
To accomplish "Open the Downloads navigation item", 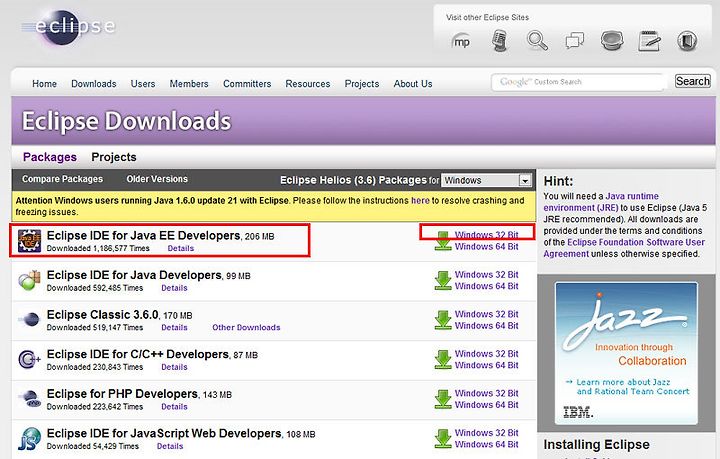I will (94, 84).
